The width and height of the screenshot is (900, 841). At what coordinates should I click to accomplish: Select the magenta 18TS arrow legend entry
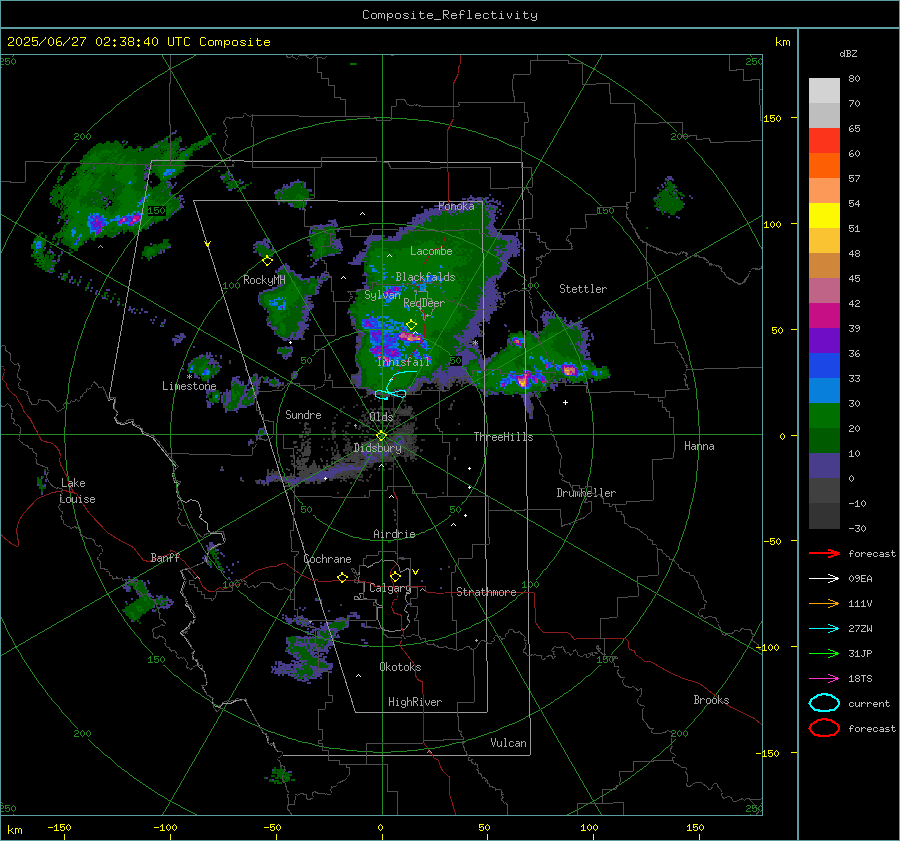click(824, 679)
